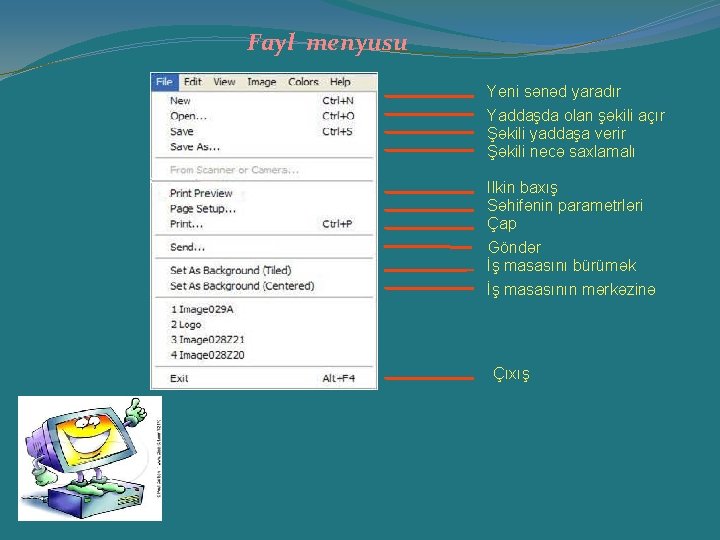Open the Image menu
This screenshot has height=540, width=720.
[x=261, y=82]
